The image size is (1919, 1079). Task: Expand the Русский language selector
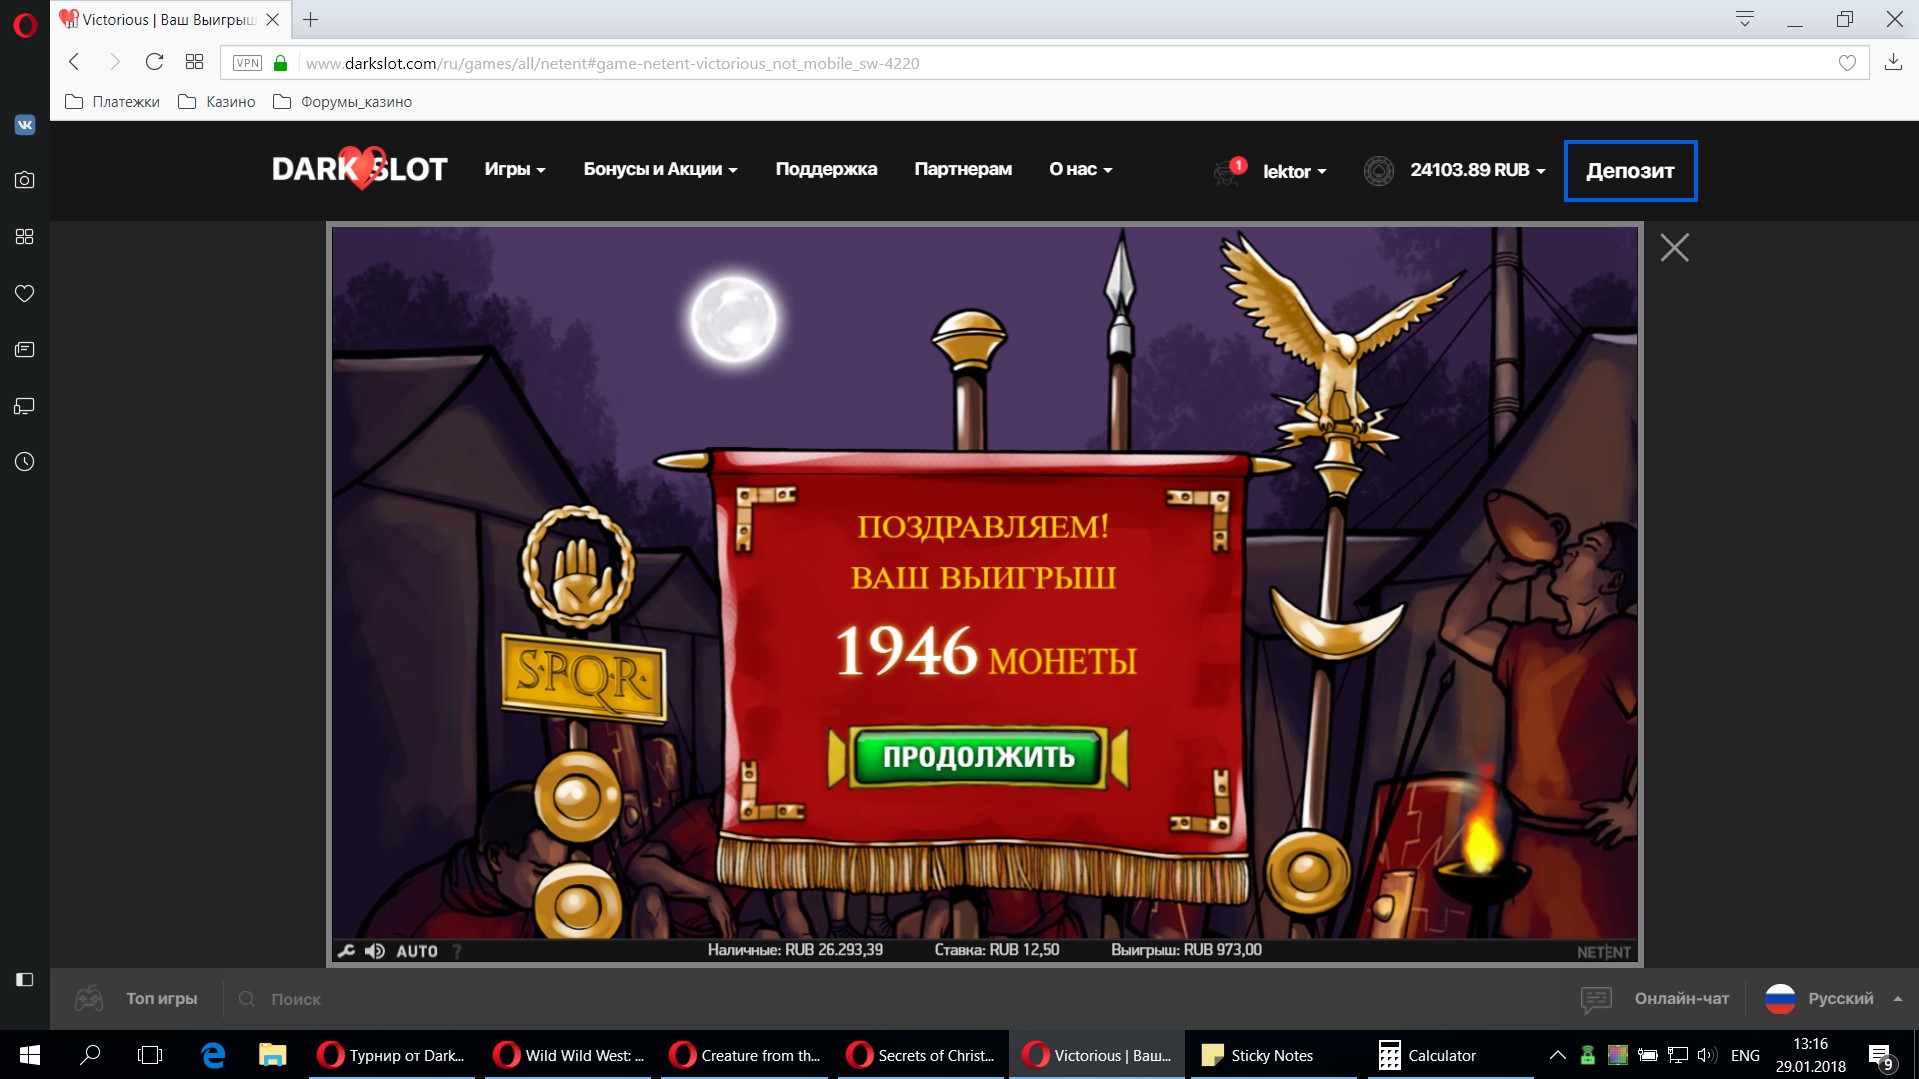1834,998
